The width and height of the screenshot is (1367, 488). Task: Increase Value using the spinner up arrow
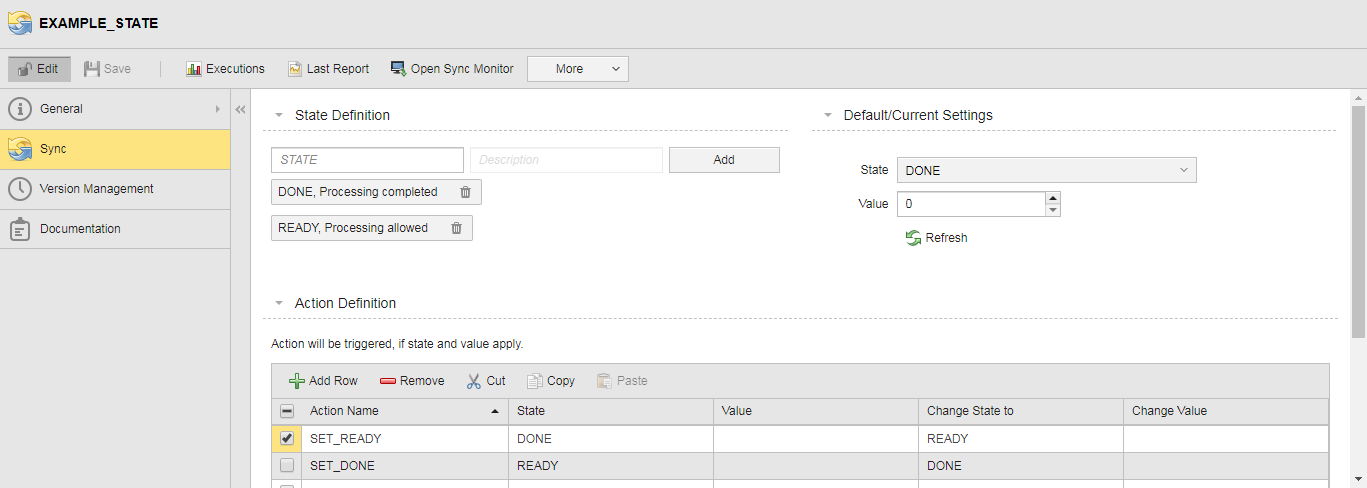[1052, 198]
